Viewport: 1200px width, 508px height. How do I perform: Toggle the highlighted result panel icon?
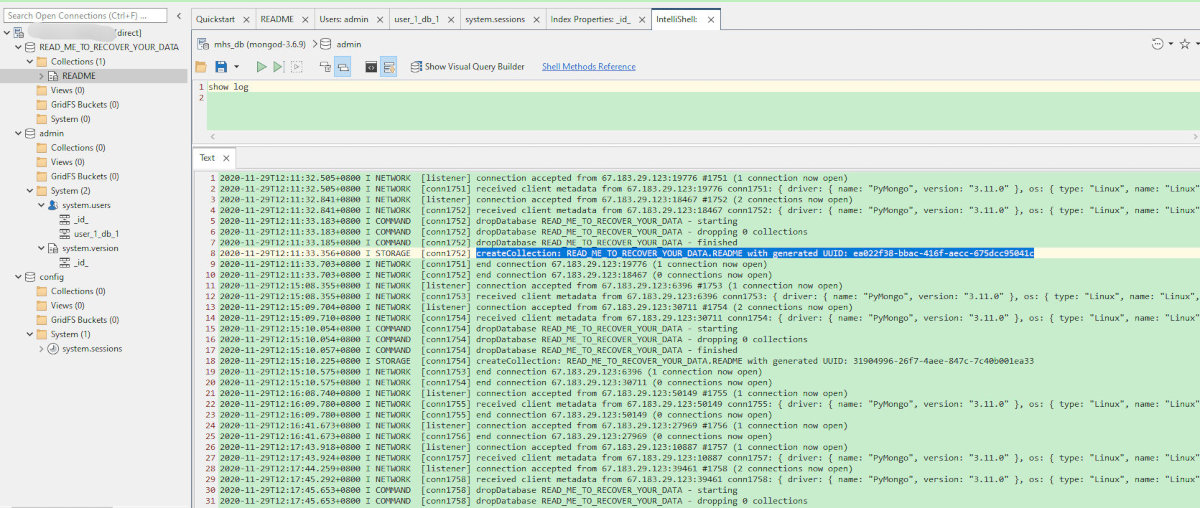[389, 67]
